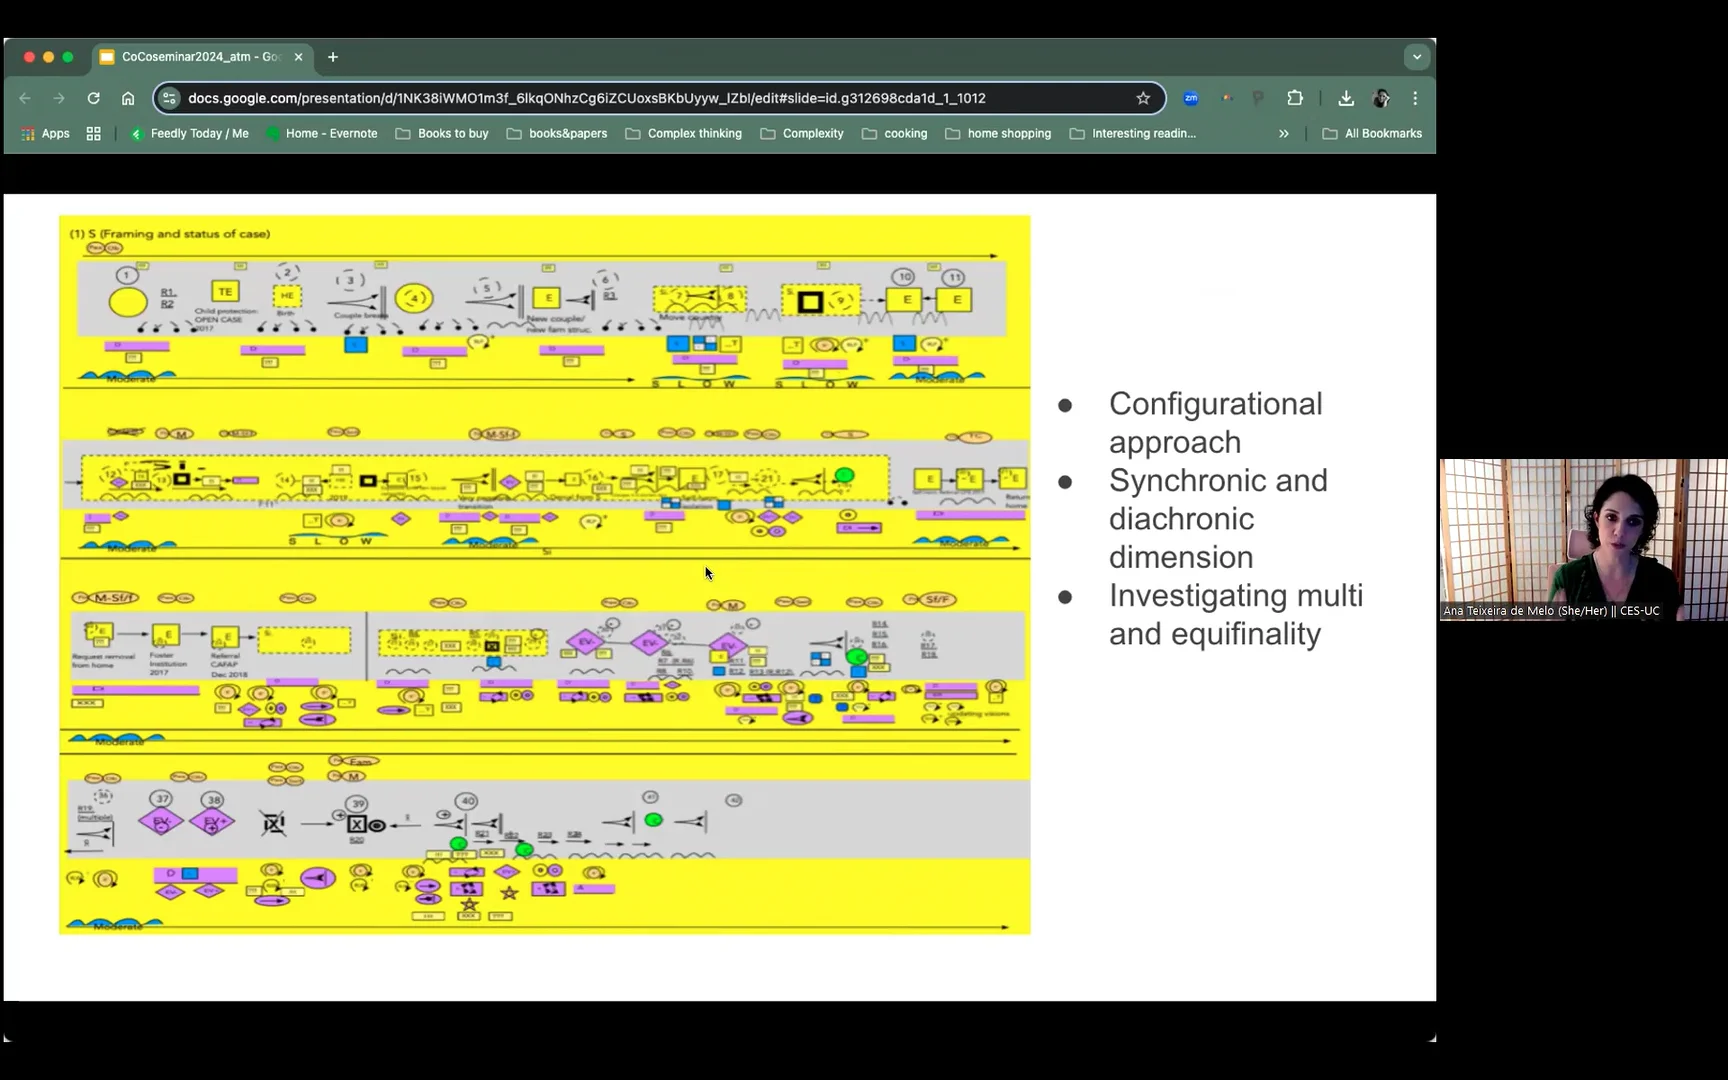Open the new tab plus button
Screen dimensions: 1728x1080
point(333,57)
